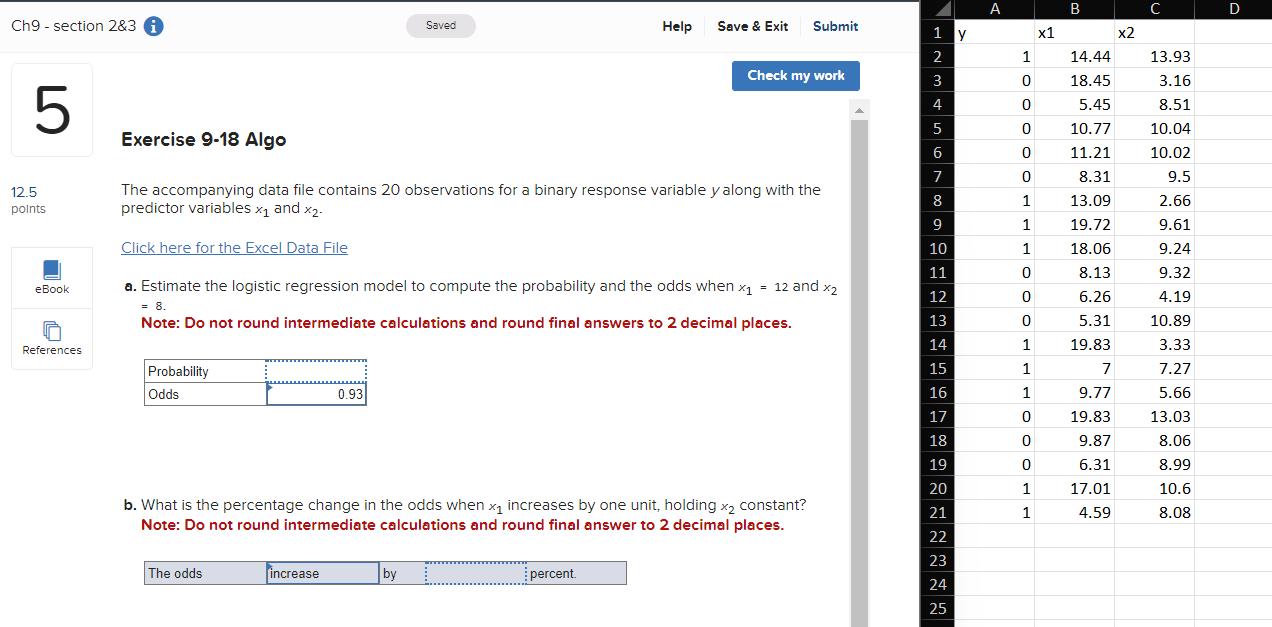1272x627 pixels.
Task: Select cell B2 containing 14.44
Action: point(1074,56)
